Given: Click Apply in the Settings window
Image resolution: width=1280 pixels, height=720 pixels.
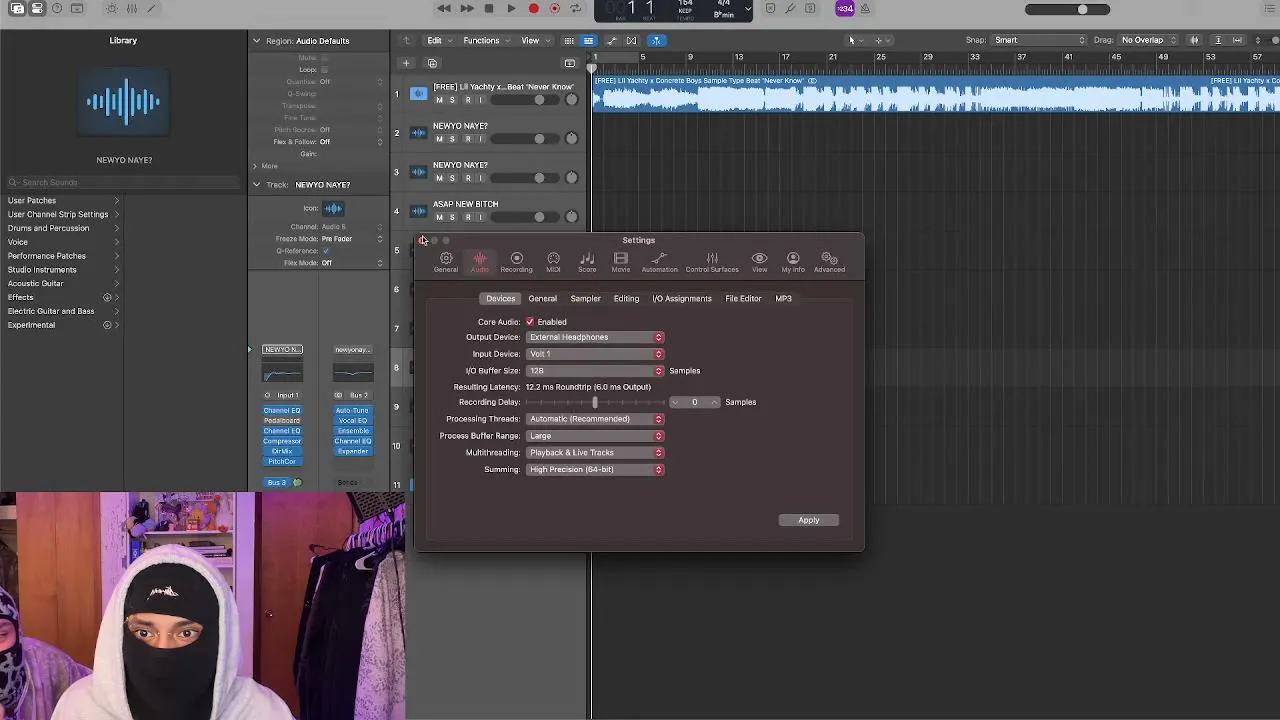Looking at the screenshot, I should click(x=808, y=520).
